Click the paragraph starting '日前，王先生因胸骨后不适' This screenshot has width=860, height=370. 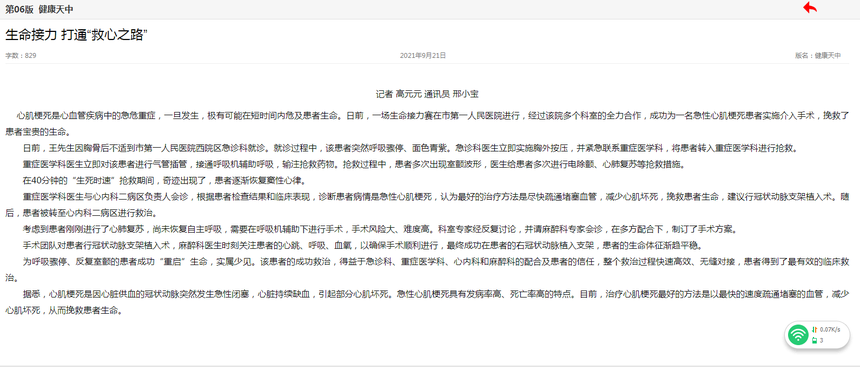pyautogui.click(x=412, y=148)
